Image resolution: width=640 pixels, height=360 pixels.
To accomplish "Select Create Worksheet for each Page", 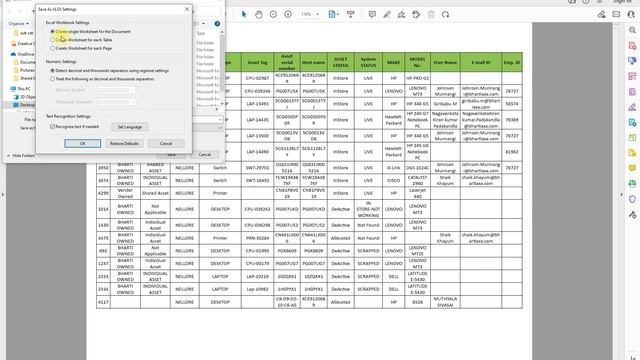I will click(81, 48).
